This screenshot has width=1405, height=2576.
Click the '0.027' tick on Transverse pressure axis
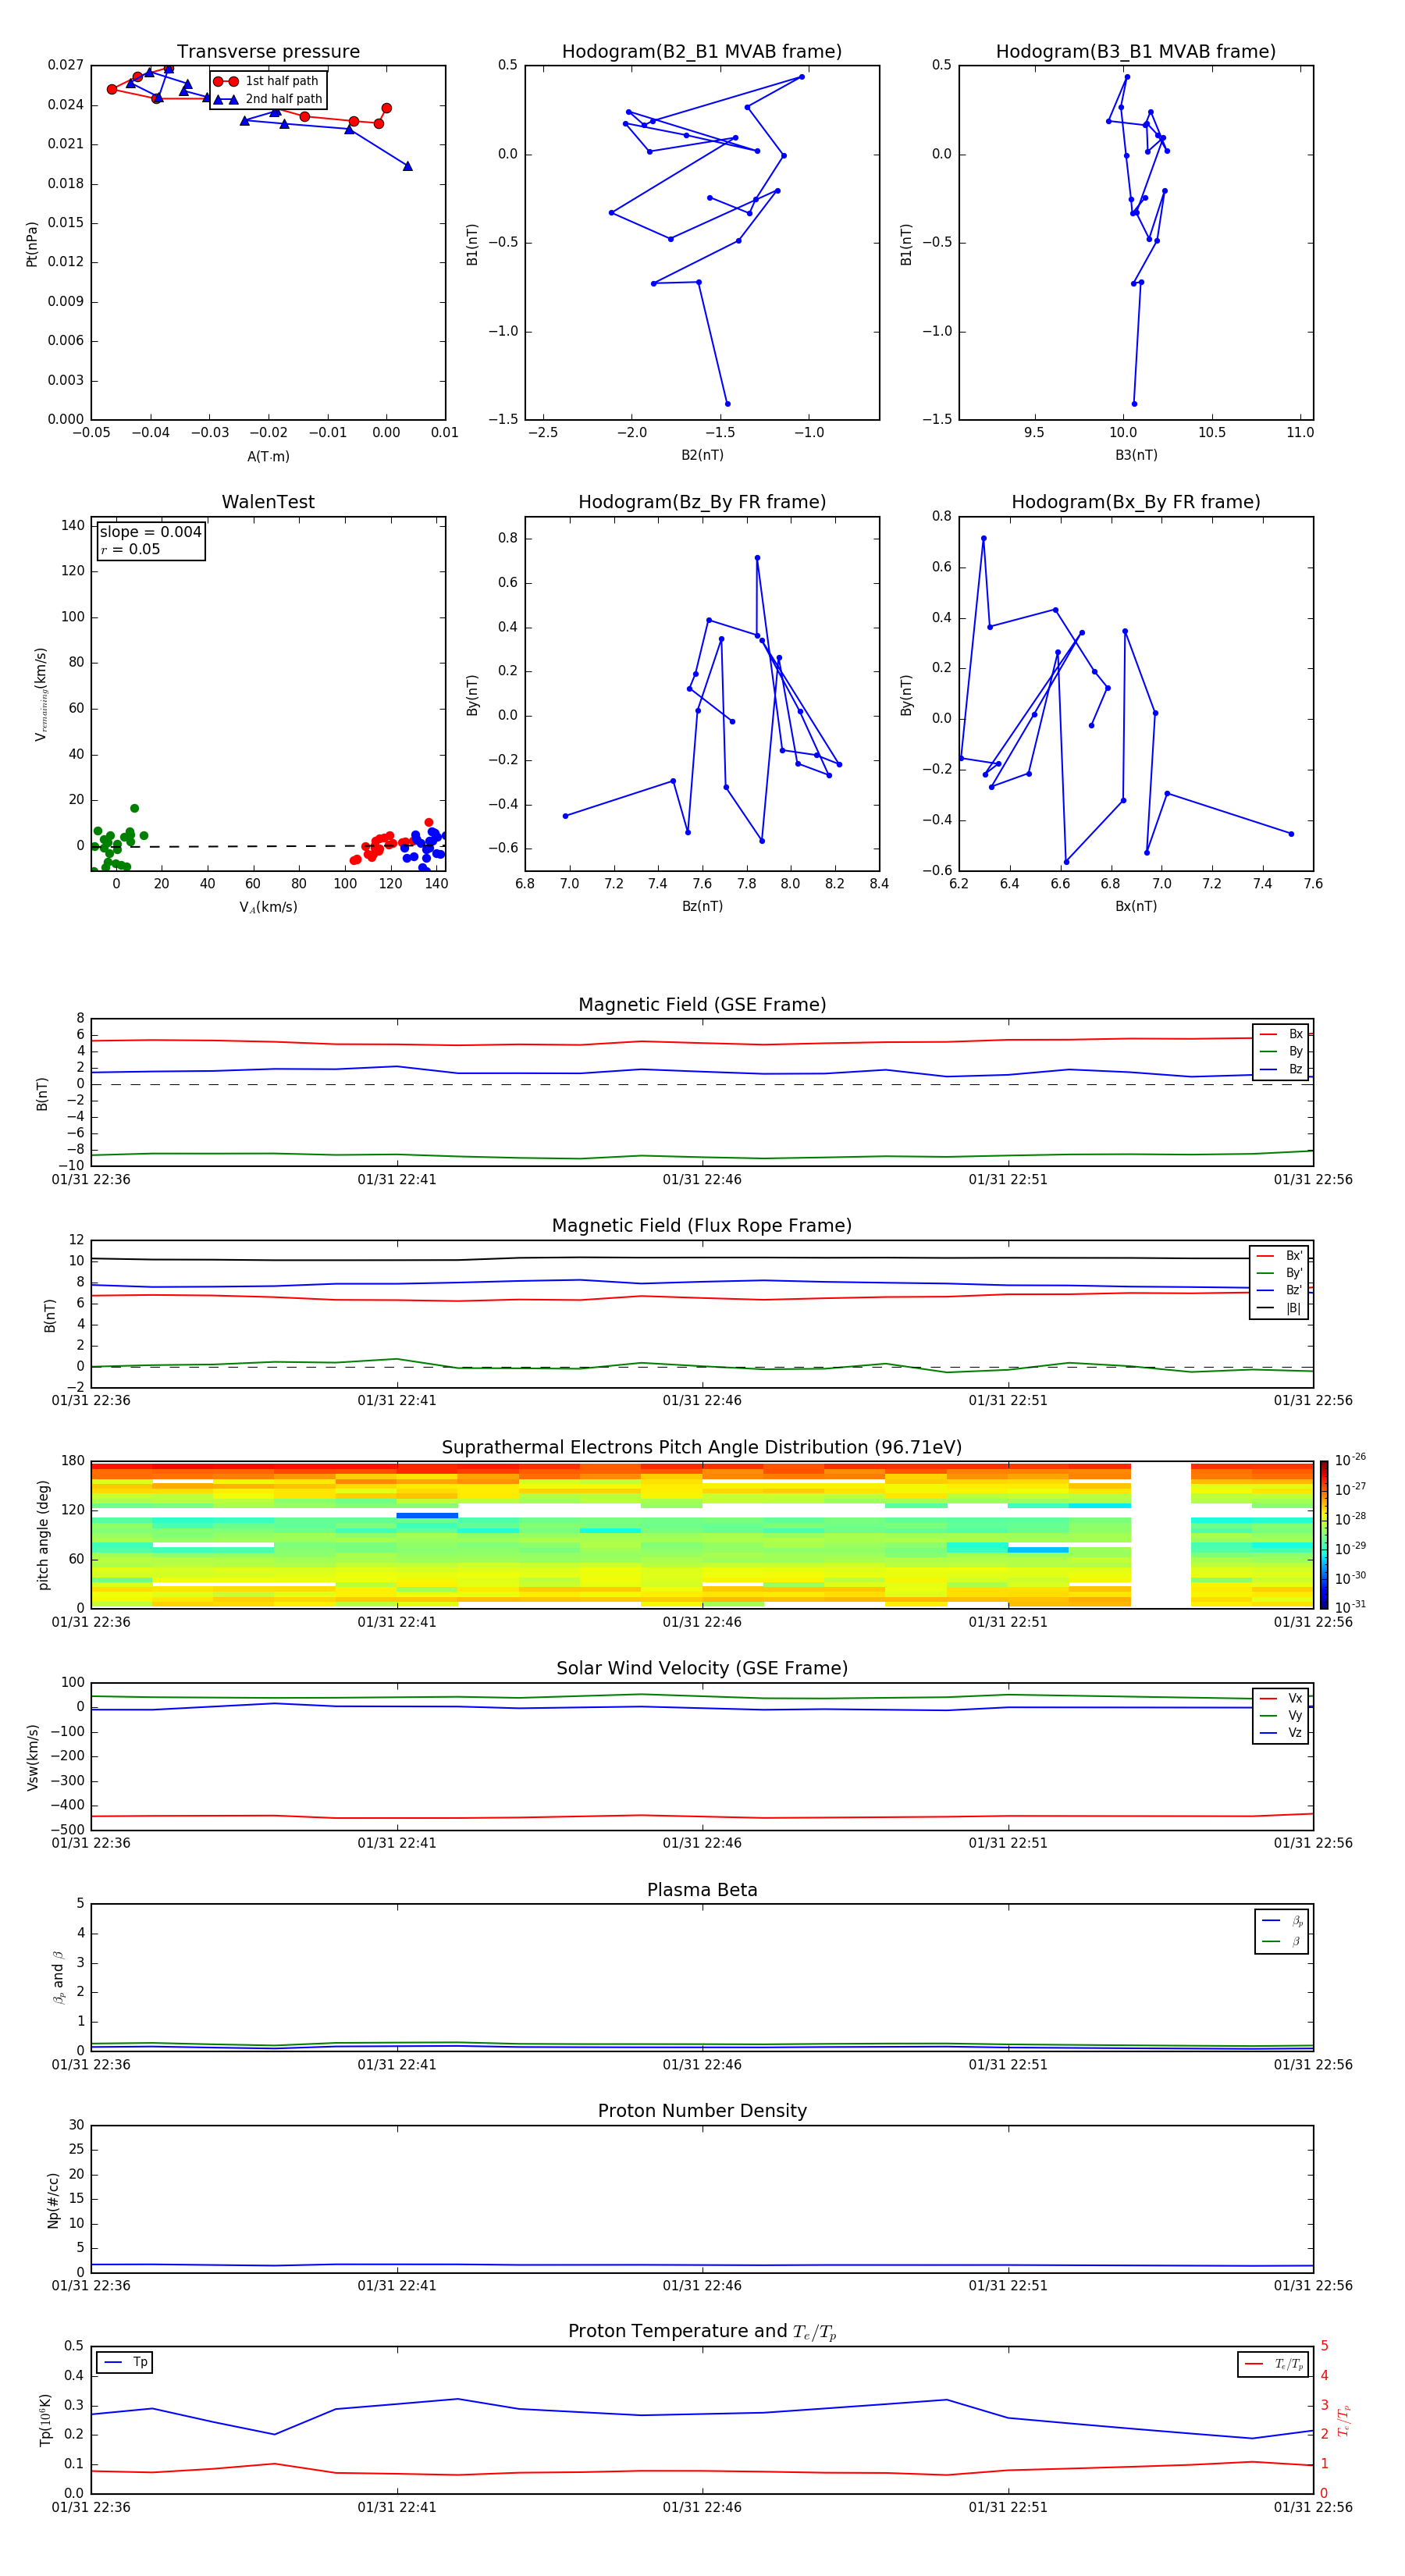click(66, 65)
